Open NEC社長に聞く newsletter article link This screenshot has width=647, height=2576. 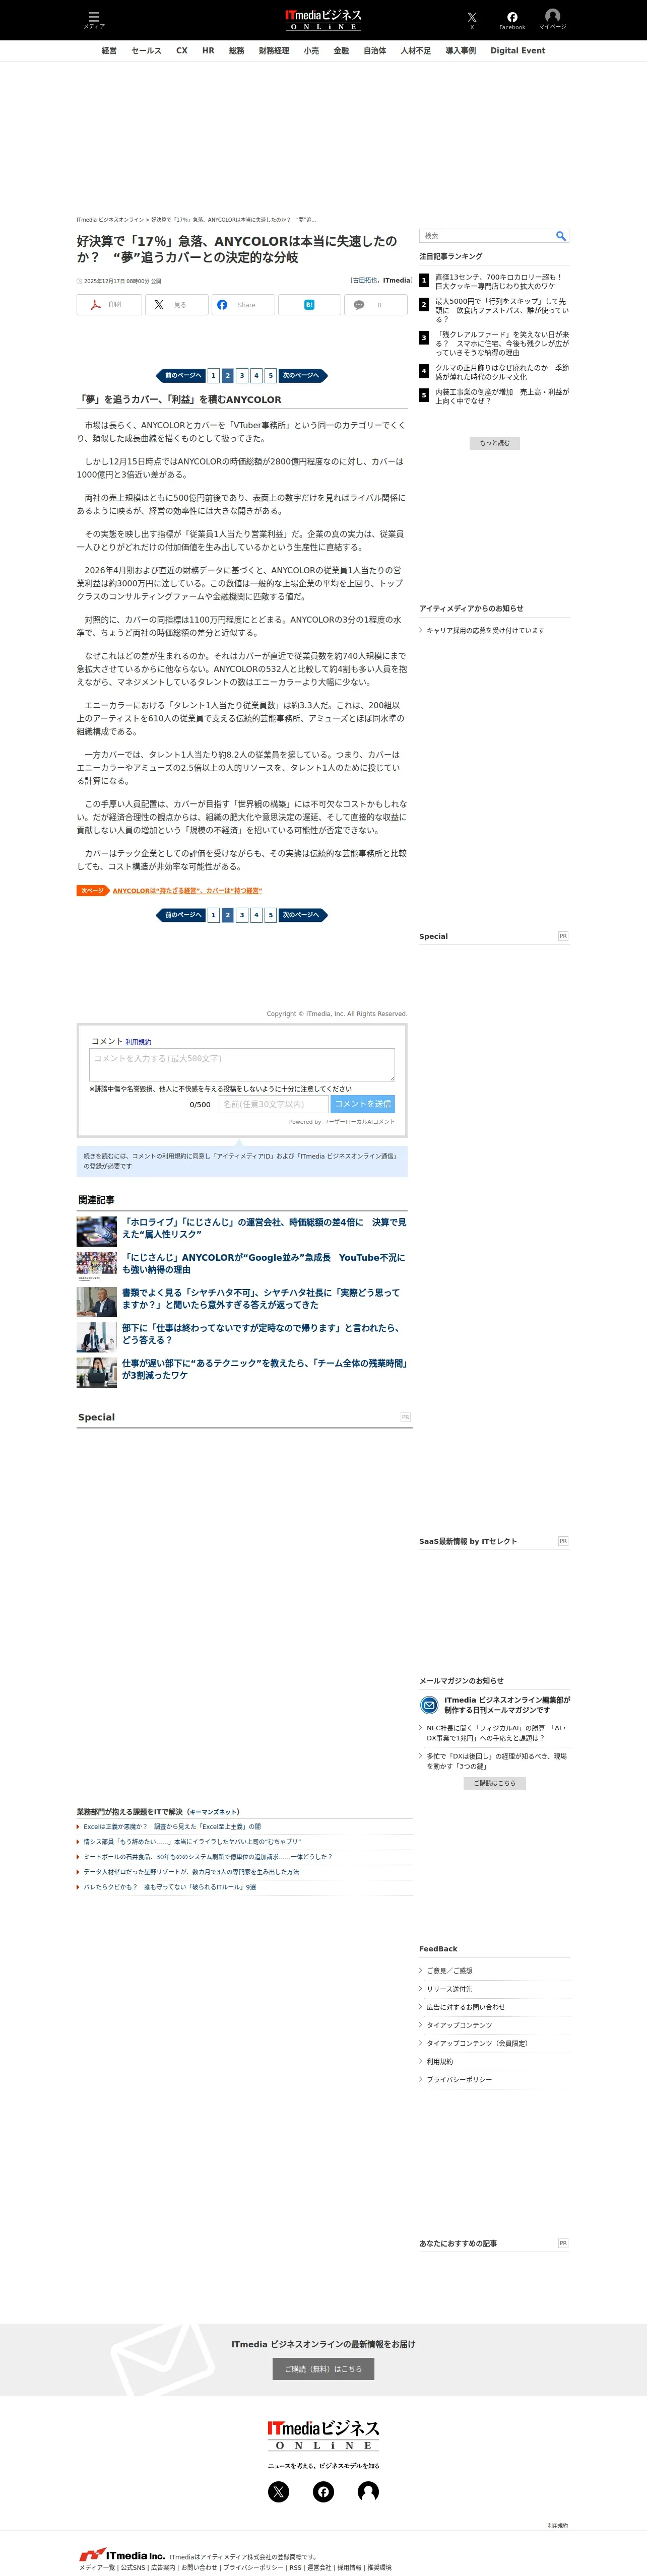click(497, 1733)
